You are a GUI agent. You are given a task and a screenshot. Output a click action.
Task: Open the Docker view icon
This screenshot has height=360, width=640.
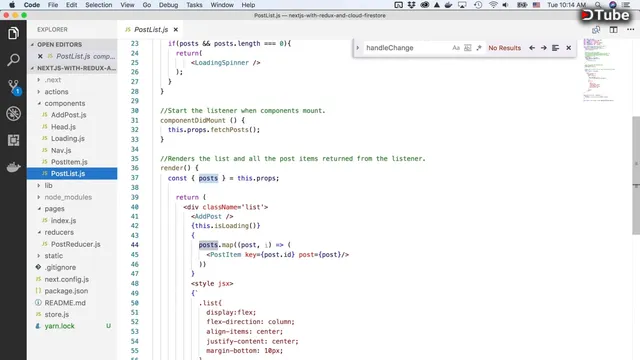(13, 167)
